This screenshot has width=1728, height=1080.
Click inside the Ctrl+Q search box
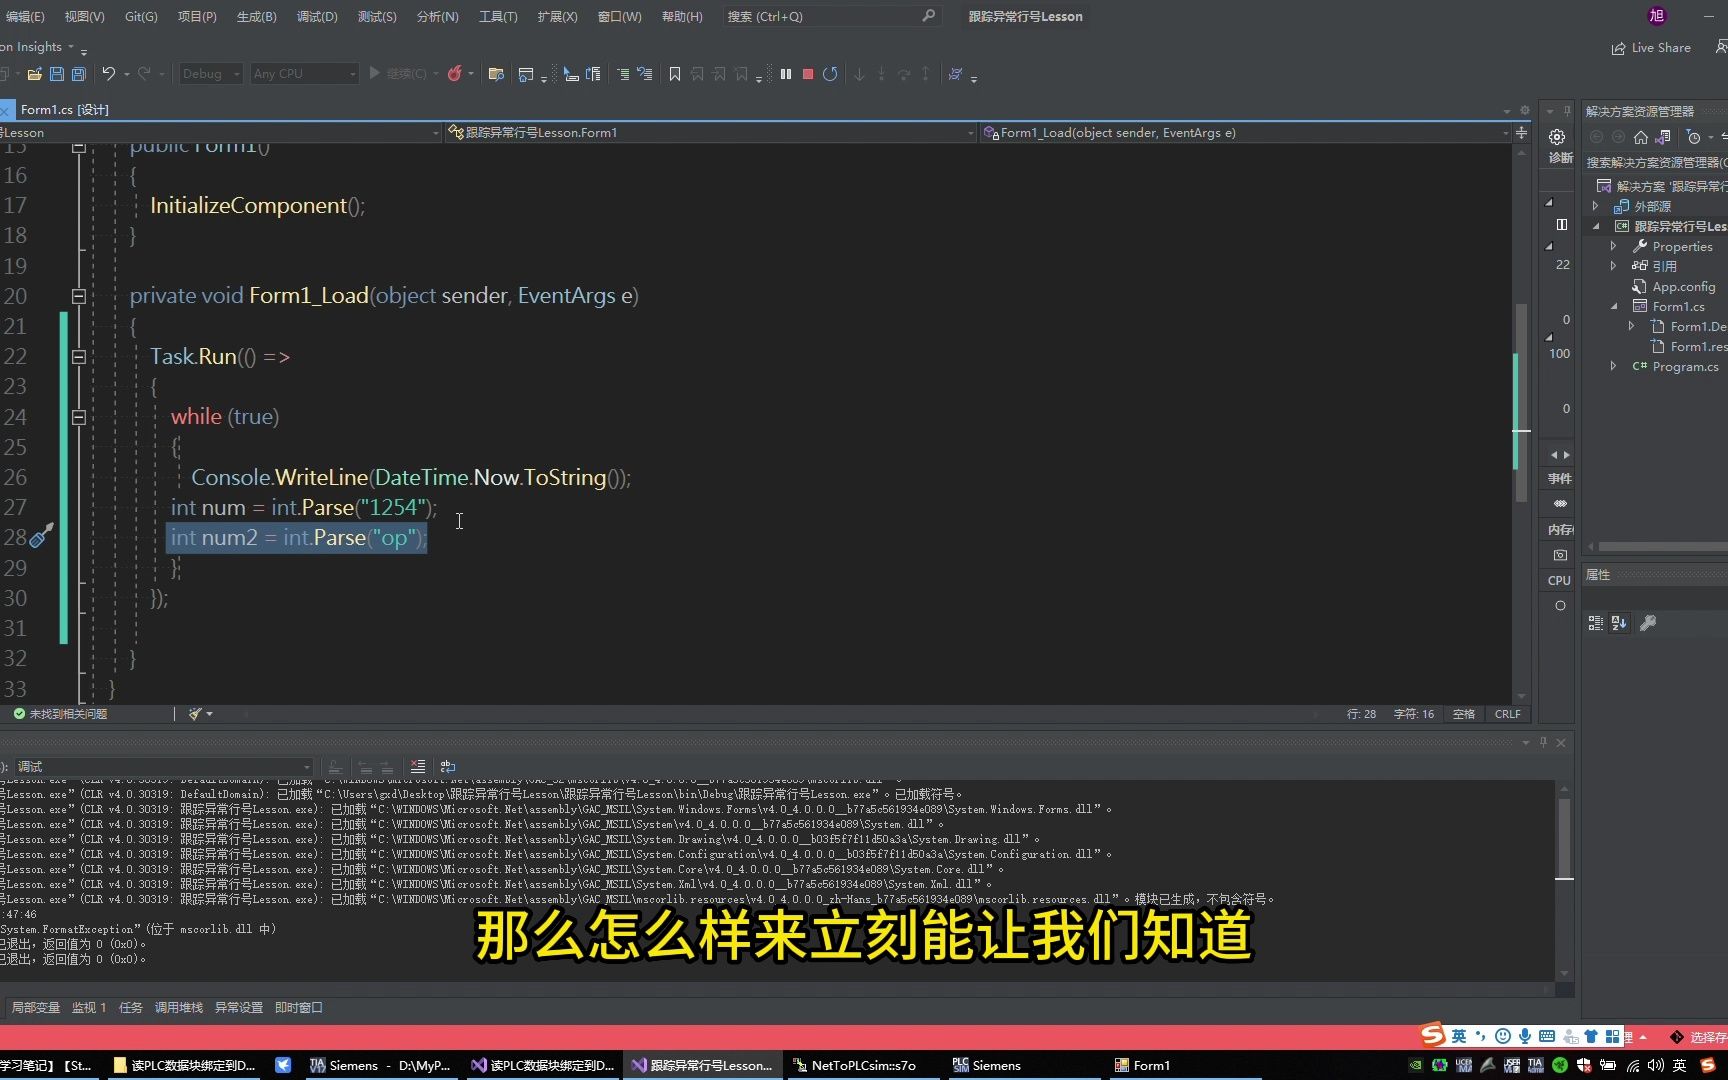[830, 16]
